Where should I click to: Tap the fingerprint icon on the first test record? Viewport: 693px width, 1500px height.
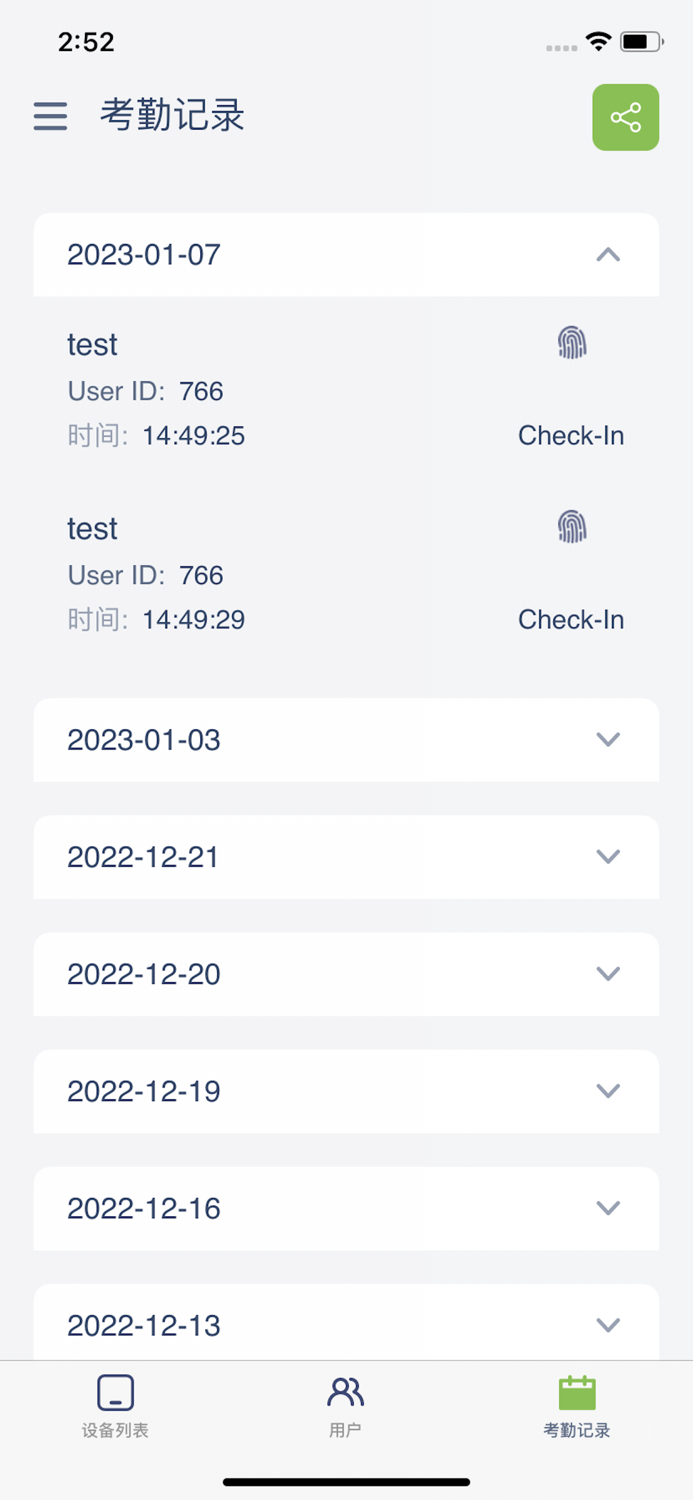point(572,342)
